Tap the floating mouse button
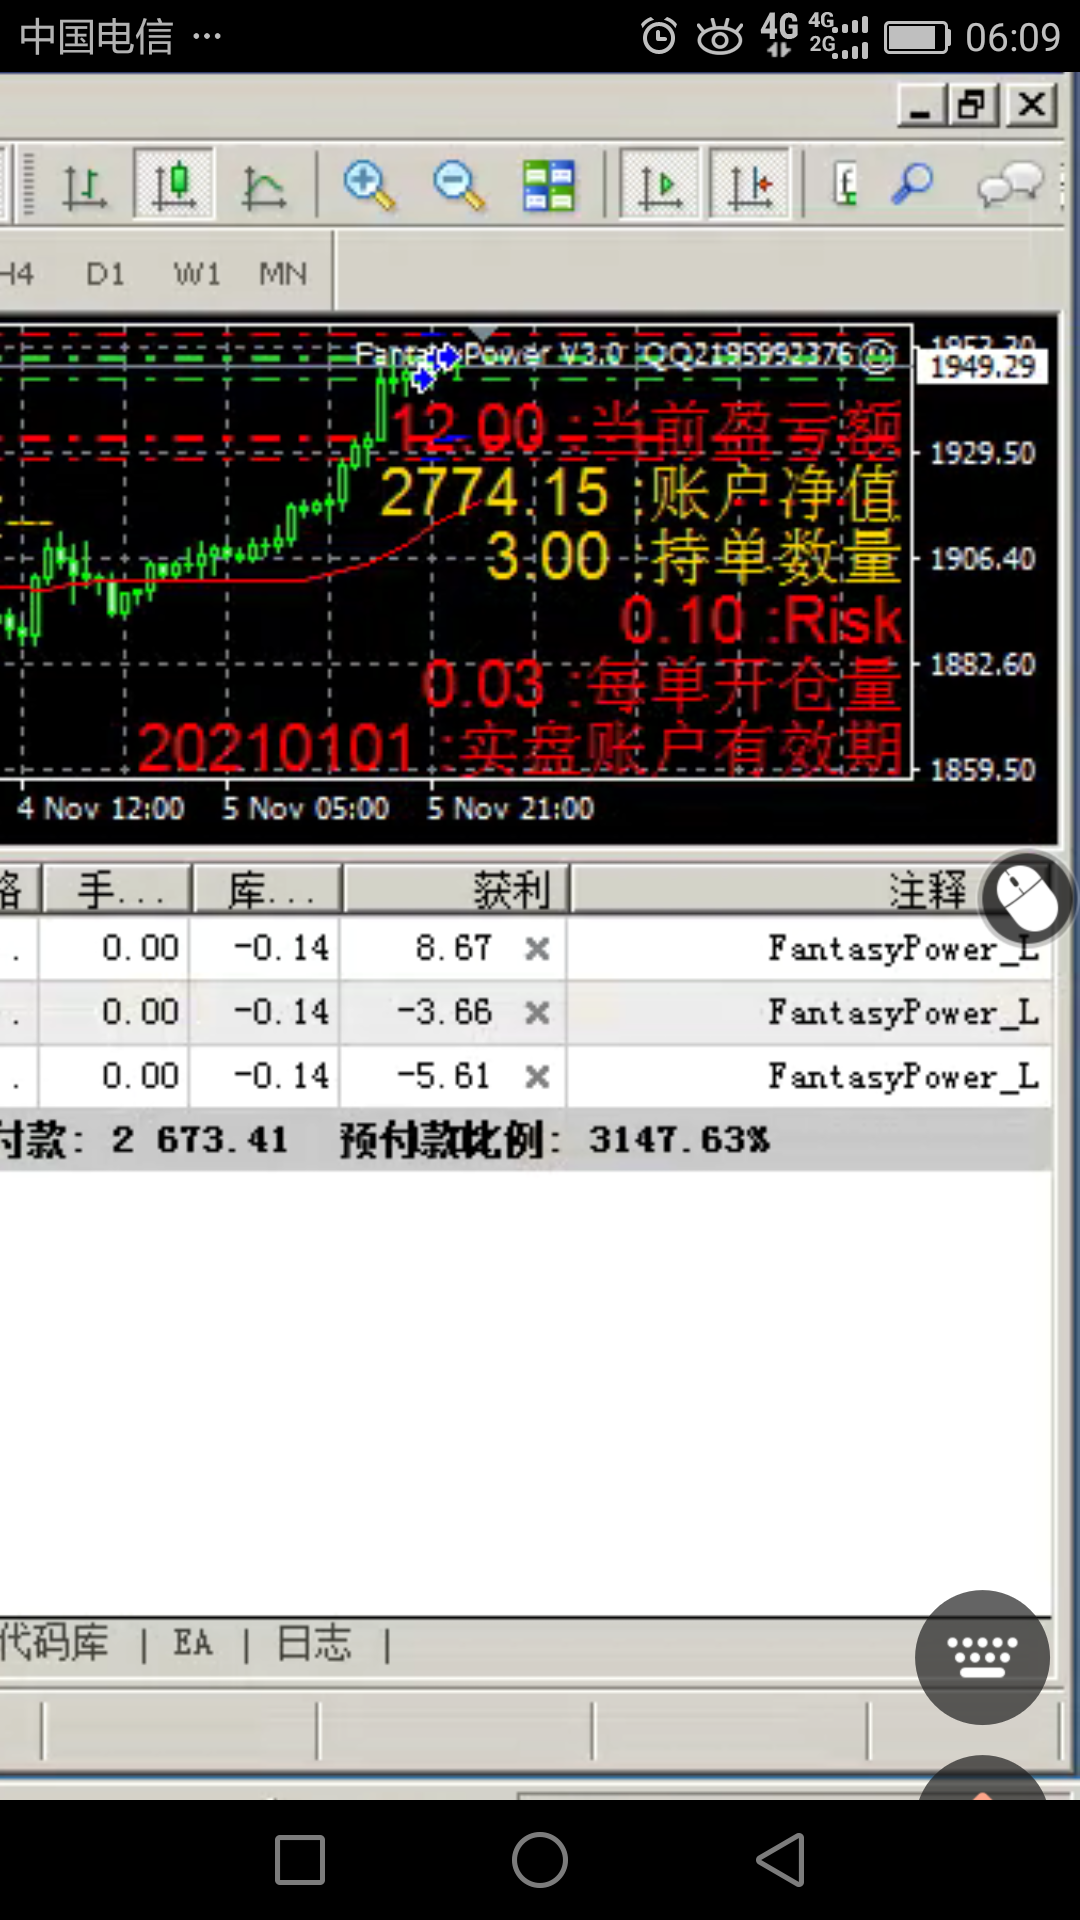This screenshot has width=1080, height=1920. (x=1028, y=898)
